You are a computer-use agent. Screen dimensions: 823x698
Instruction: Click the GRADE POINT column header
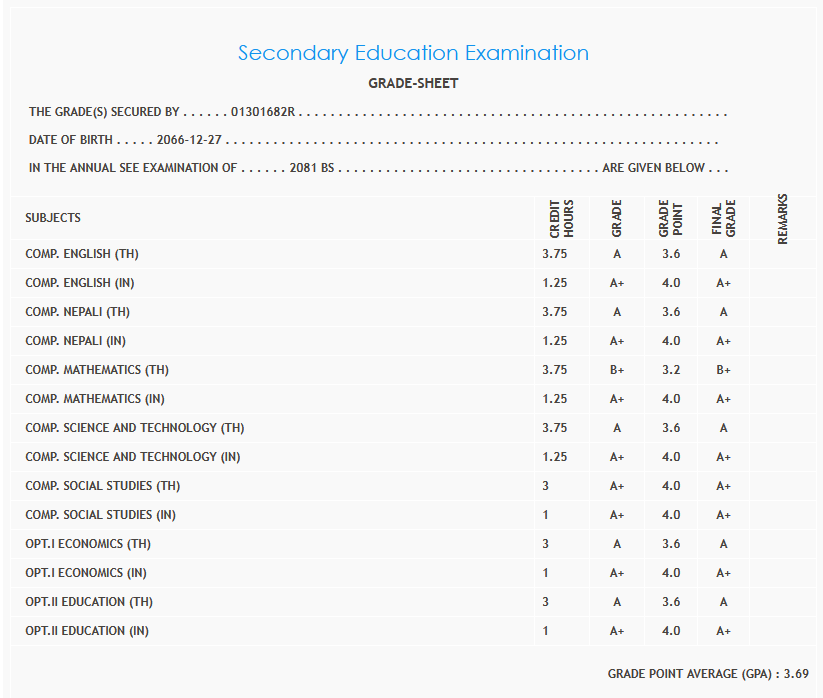[670, 218]
